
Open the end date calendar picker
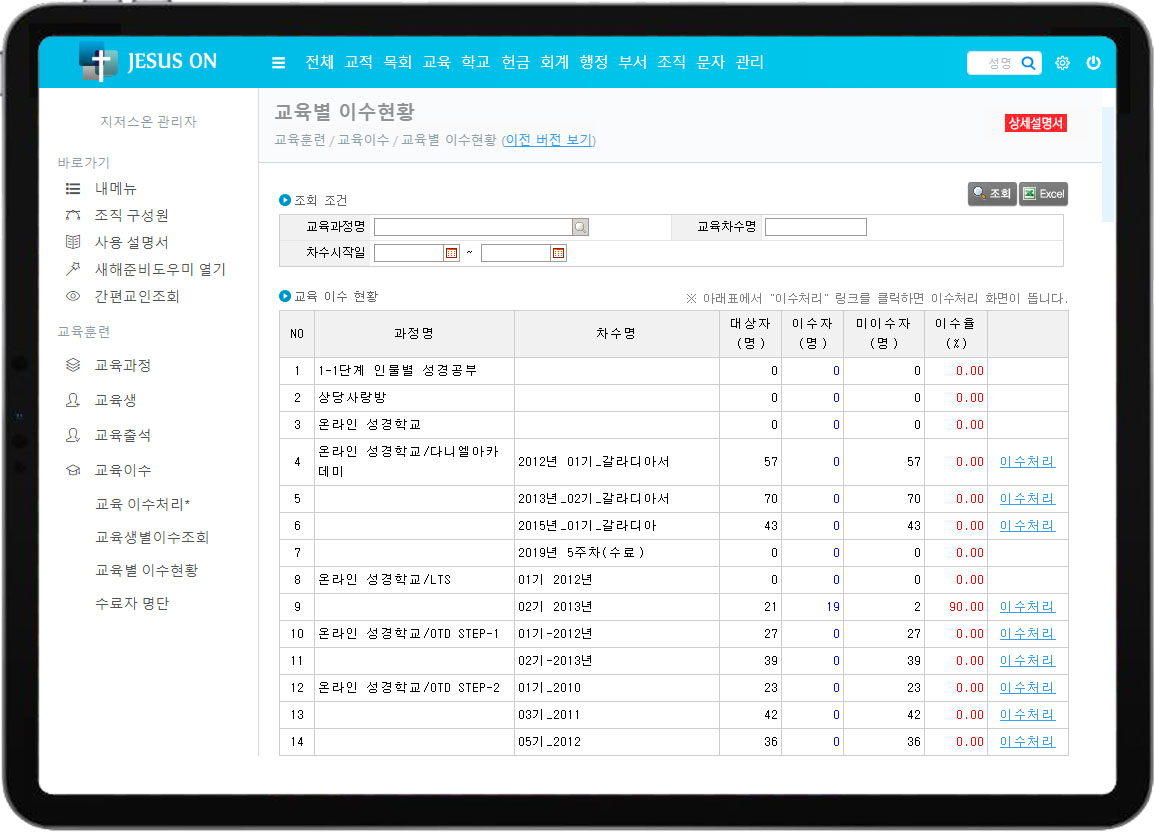click(558, 253)
